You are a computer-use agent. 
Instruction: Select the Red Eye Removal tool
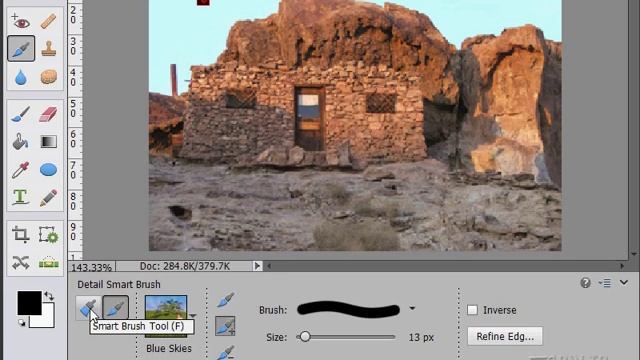coord(20,21)
